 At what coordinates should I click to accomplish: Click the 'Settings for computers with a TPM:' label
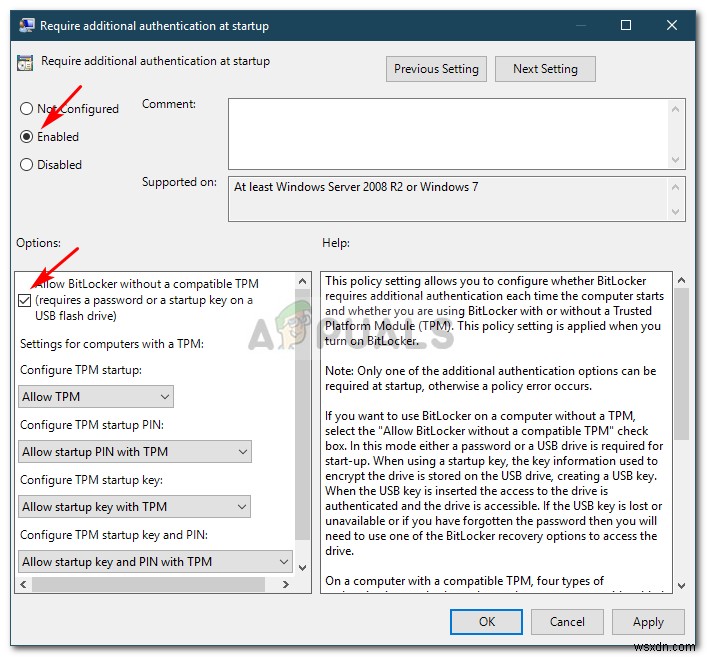tap(112, 344)
